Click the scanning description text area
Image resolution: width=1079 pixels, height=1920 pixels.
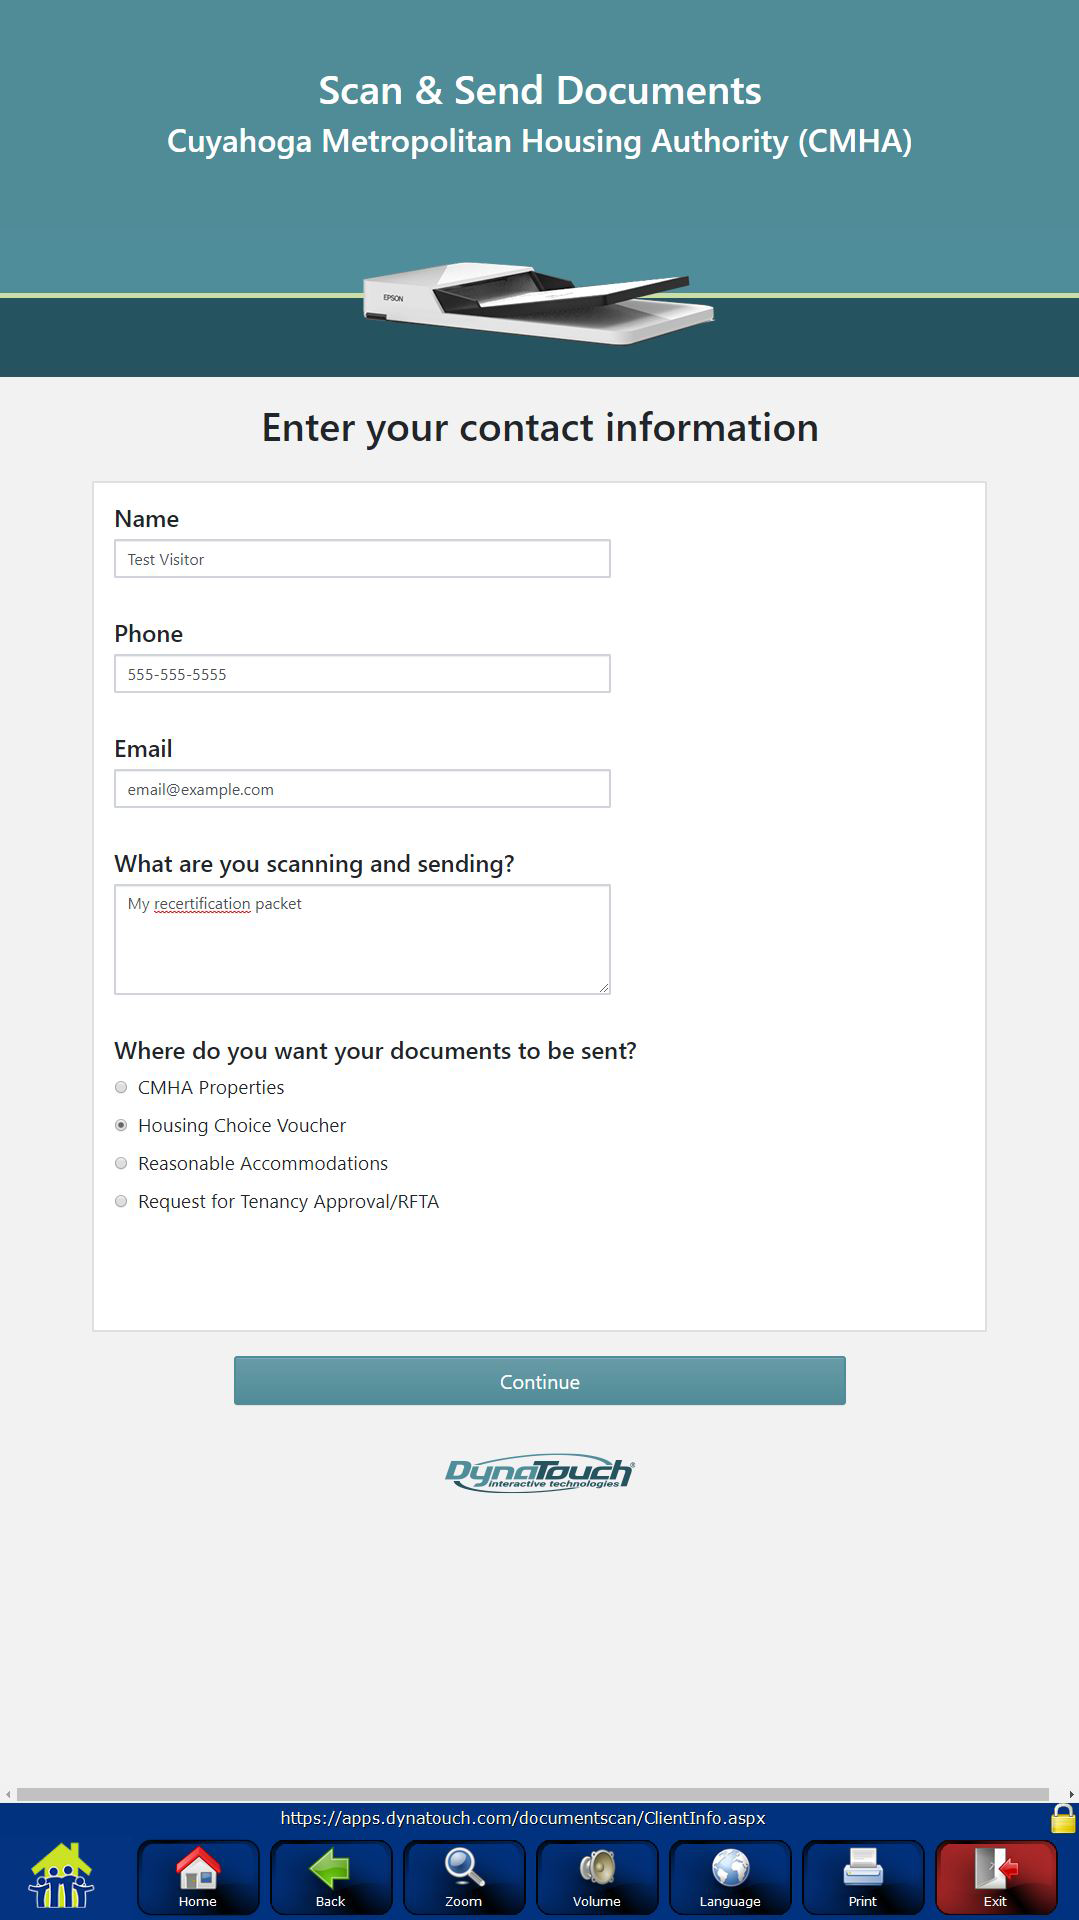(362, 940)
